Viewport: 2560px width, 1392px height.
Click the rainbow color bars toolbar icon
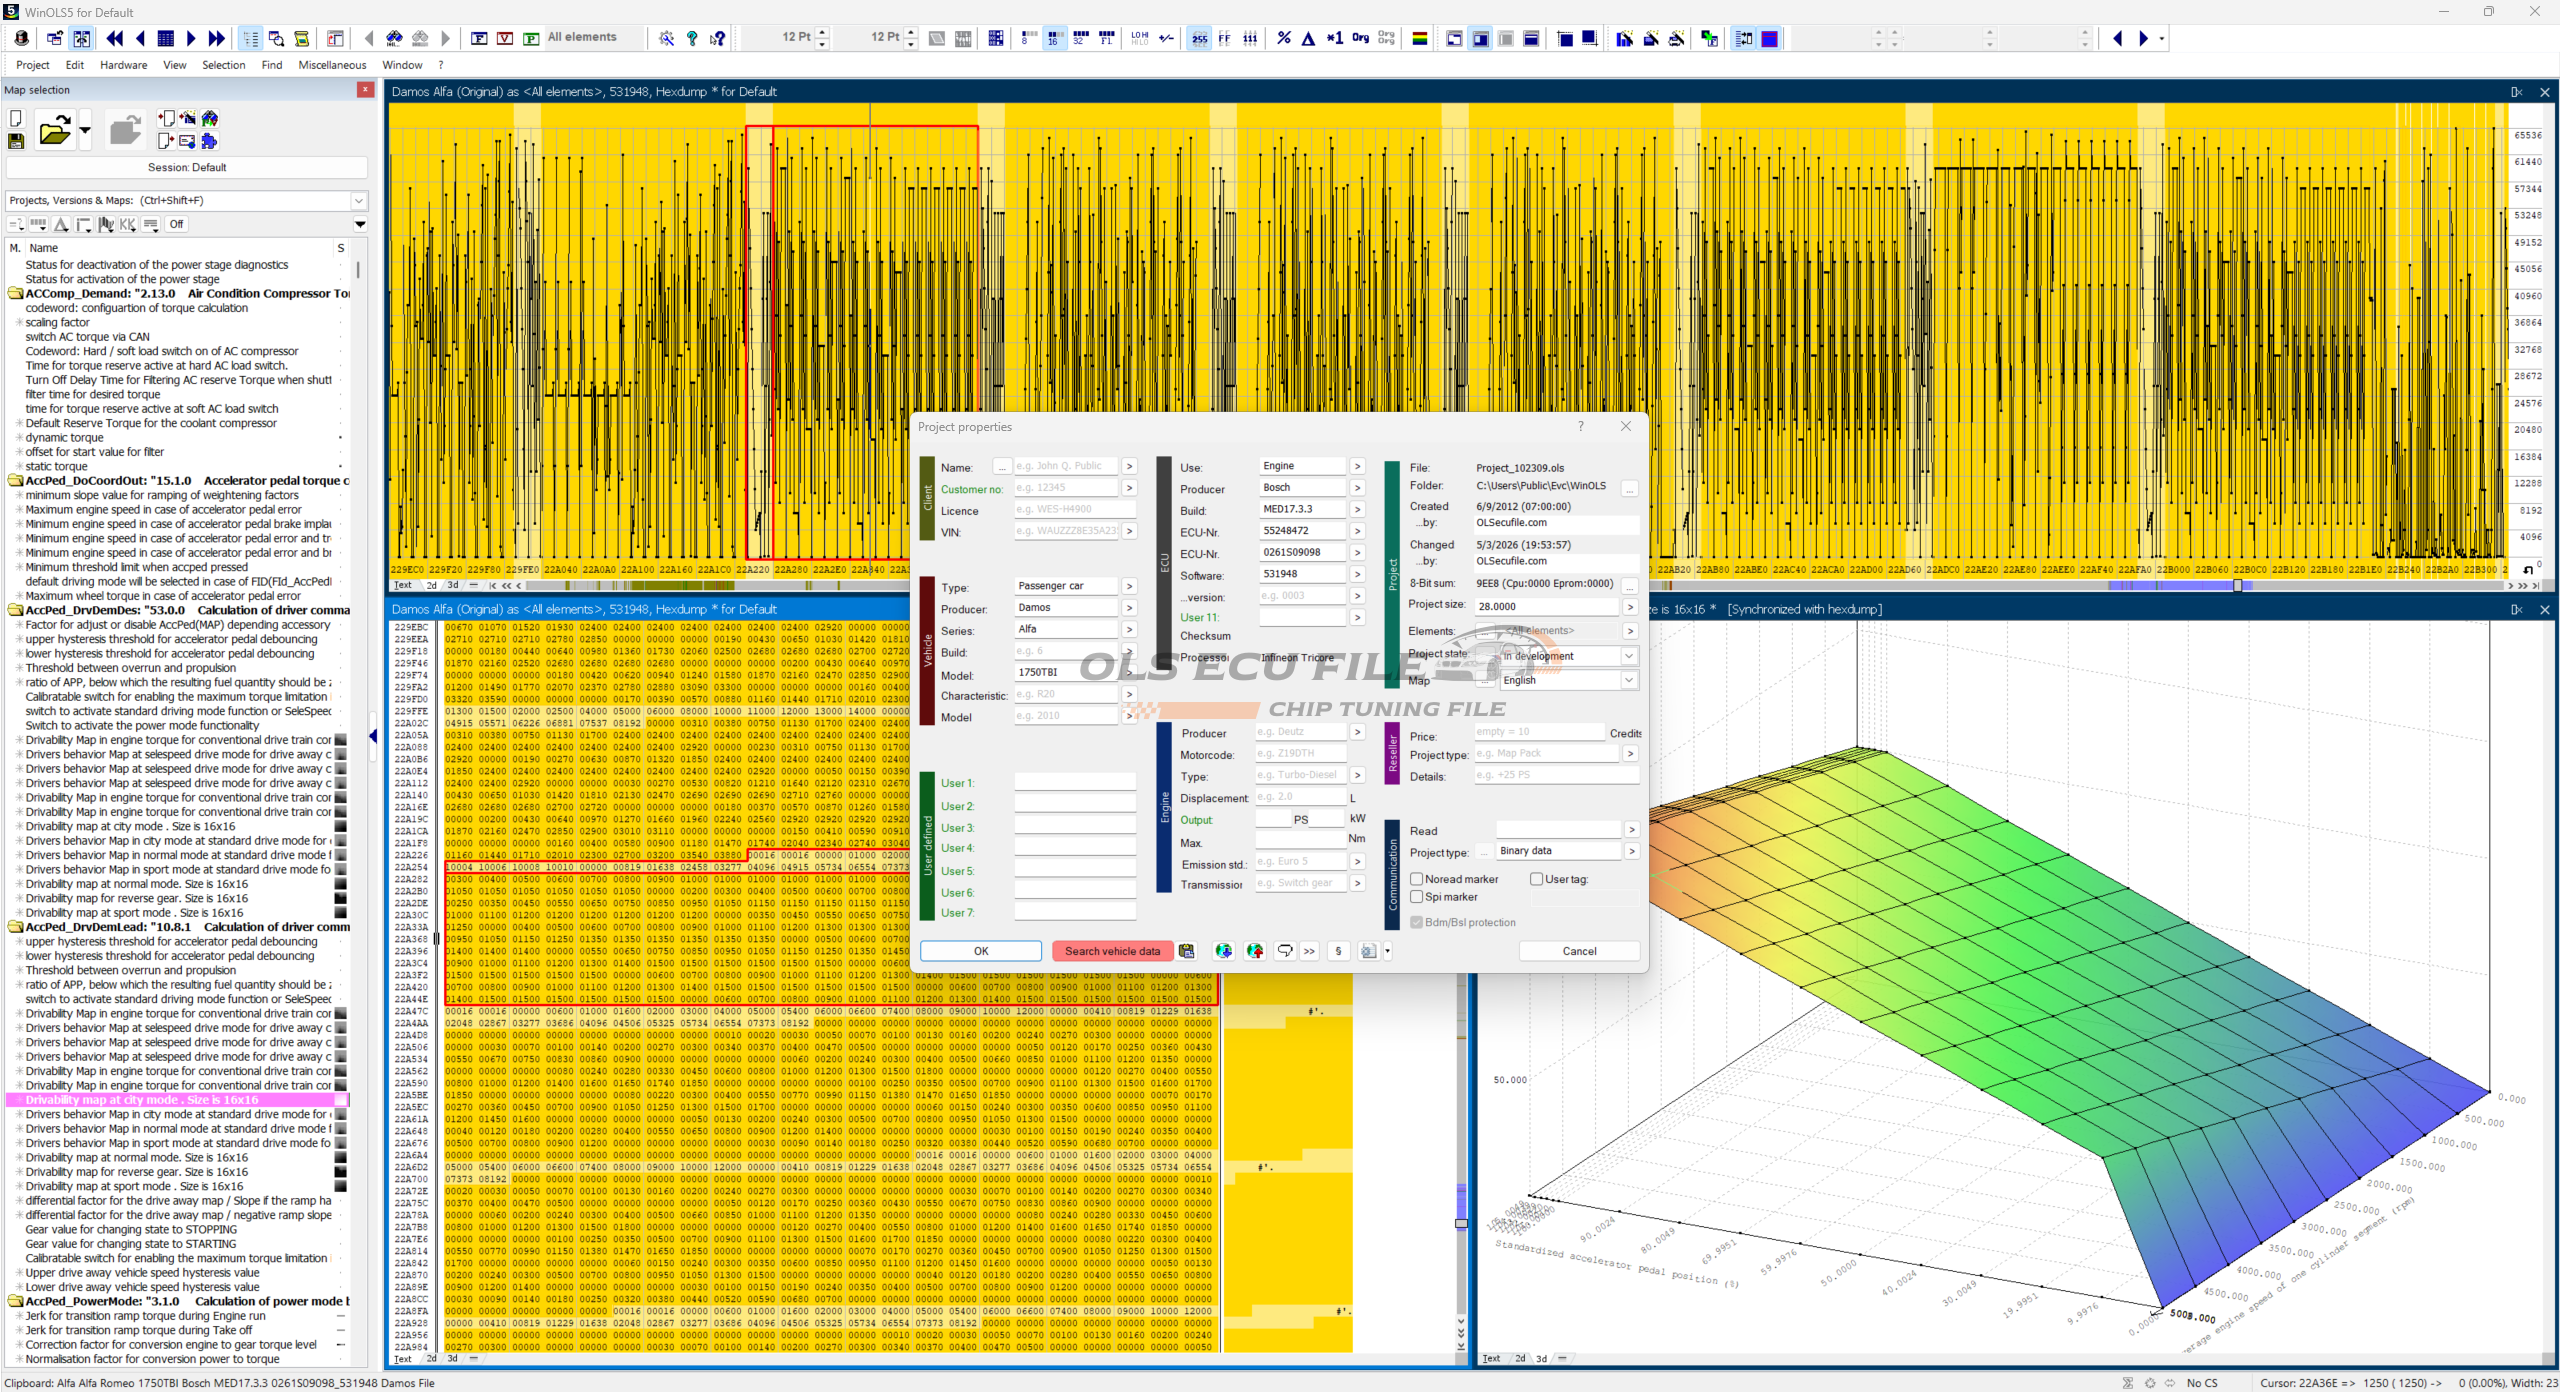[1419, 38]
